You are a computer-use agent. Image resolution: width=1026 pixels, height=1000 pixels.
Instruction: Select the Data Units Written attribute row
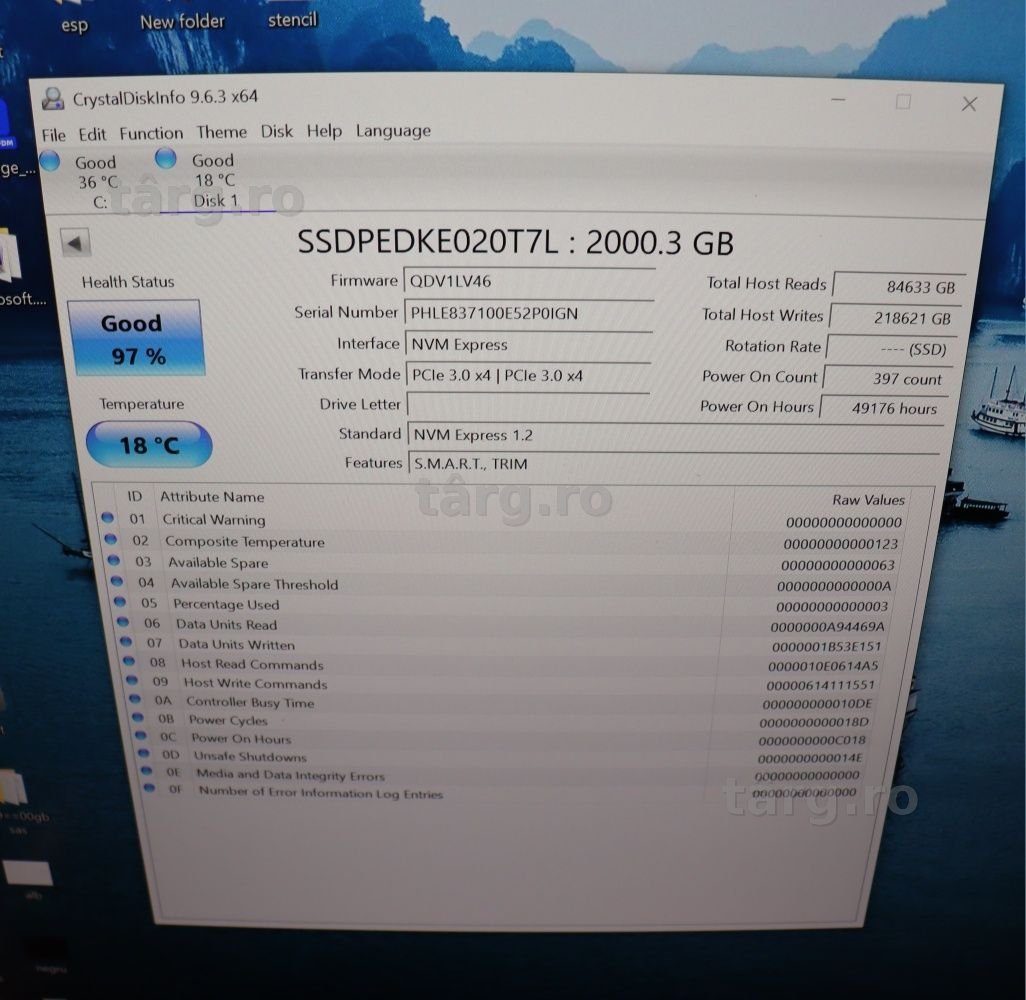coord(503,645)
